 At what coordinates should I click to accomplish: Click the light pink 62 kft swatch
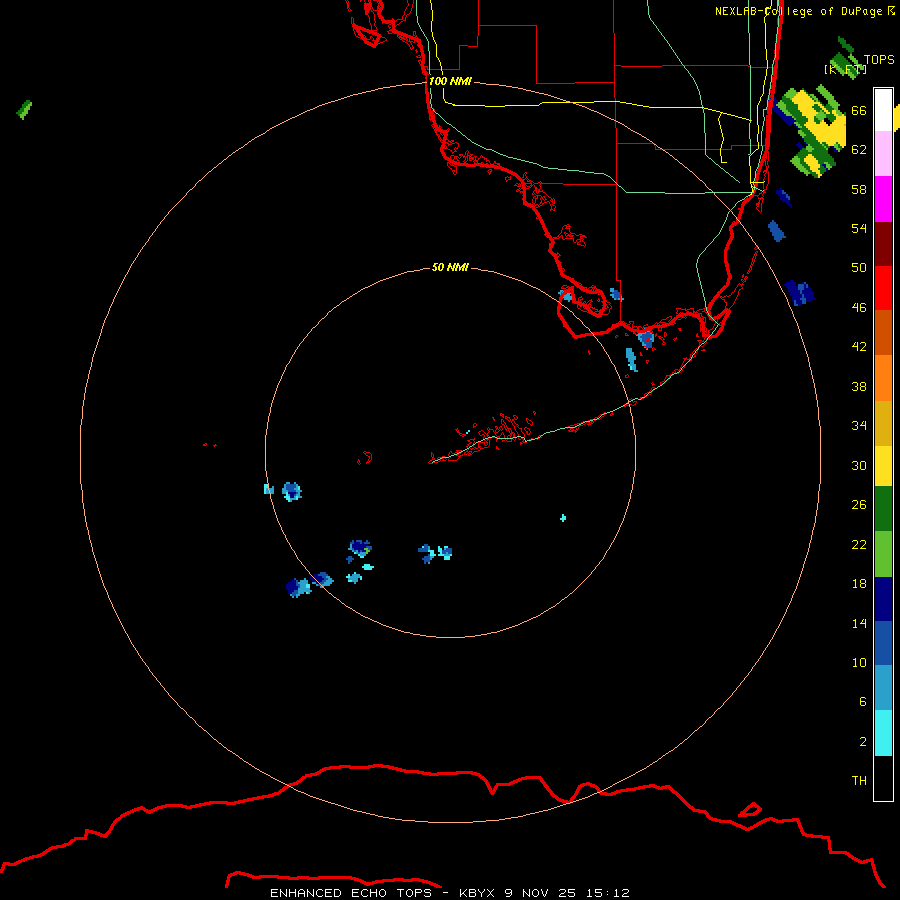[883, 153]
